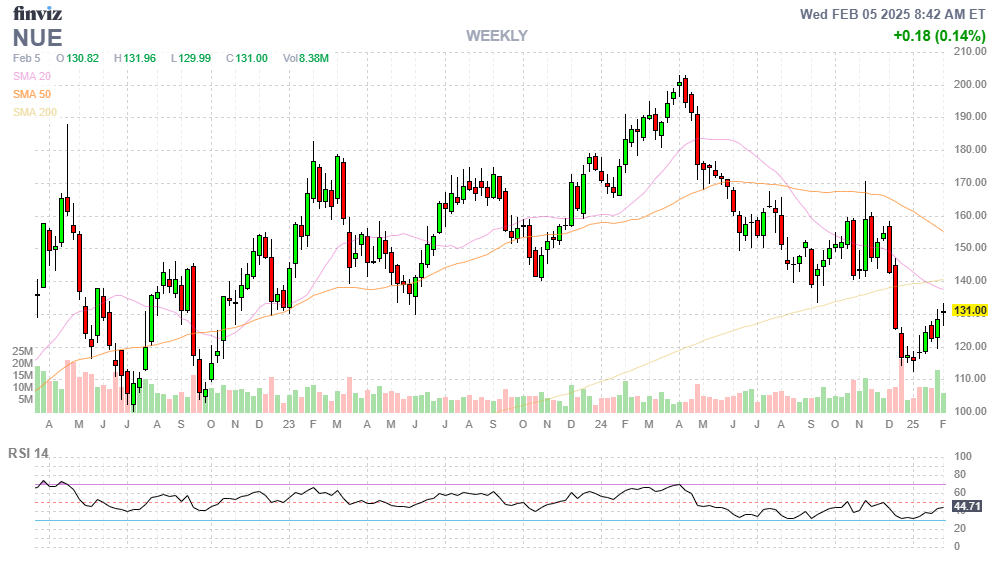999x562 pixels.
Task: Click the Feb 5 date label
Action: coord(26,59)
